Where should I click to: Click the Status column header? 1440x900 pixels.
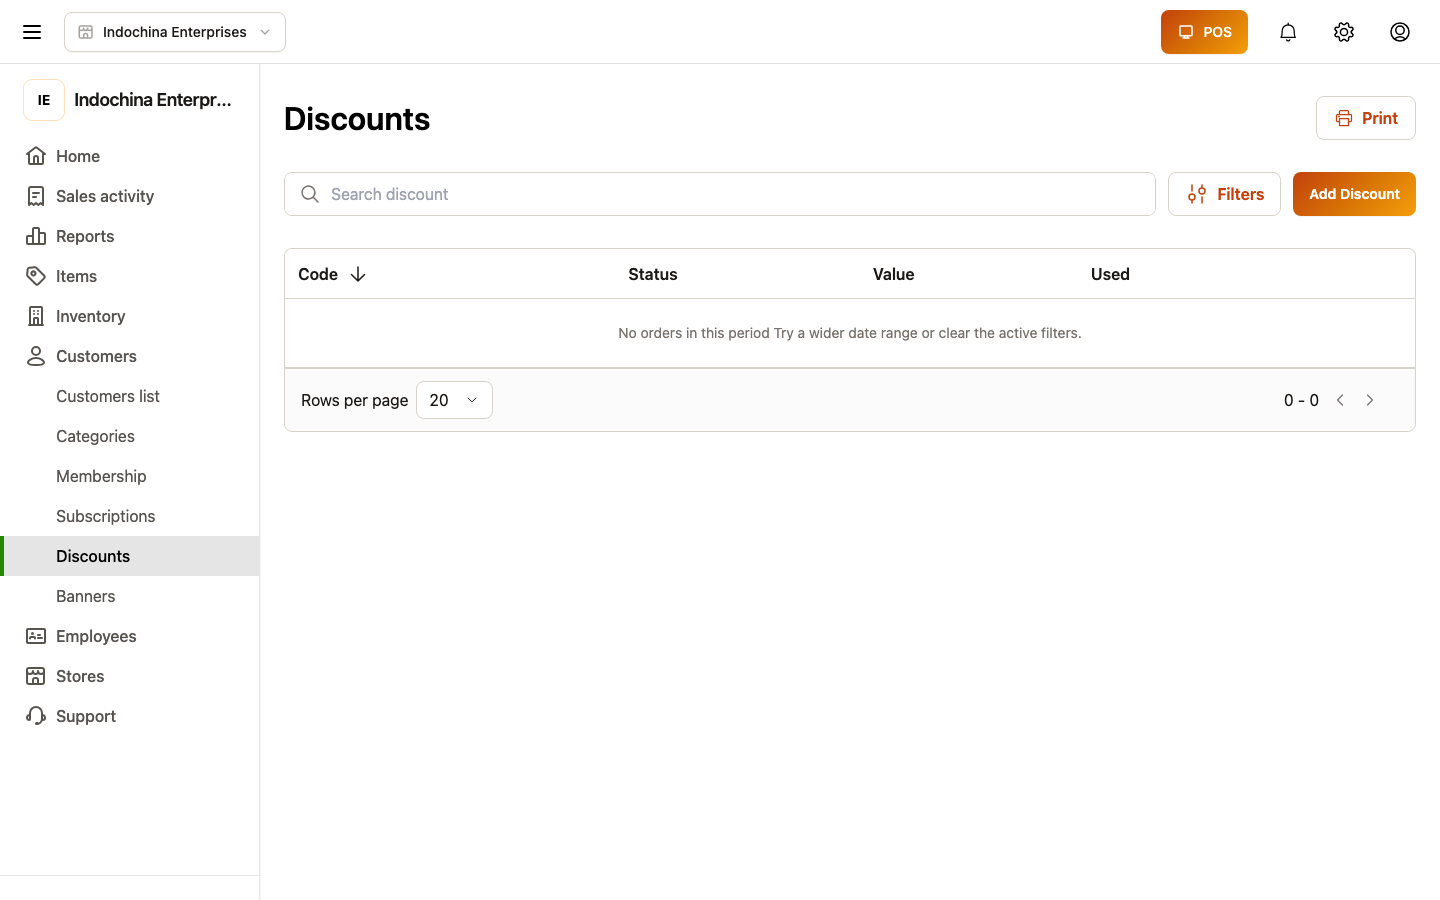click(x=653, y=274)
